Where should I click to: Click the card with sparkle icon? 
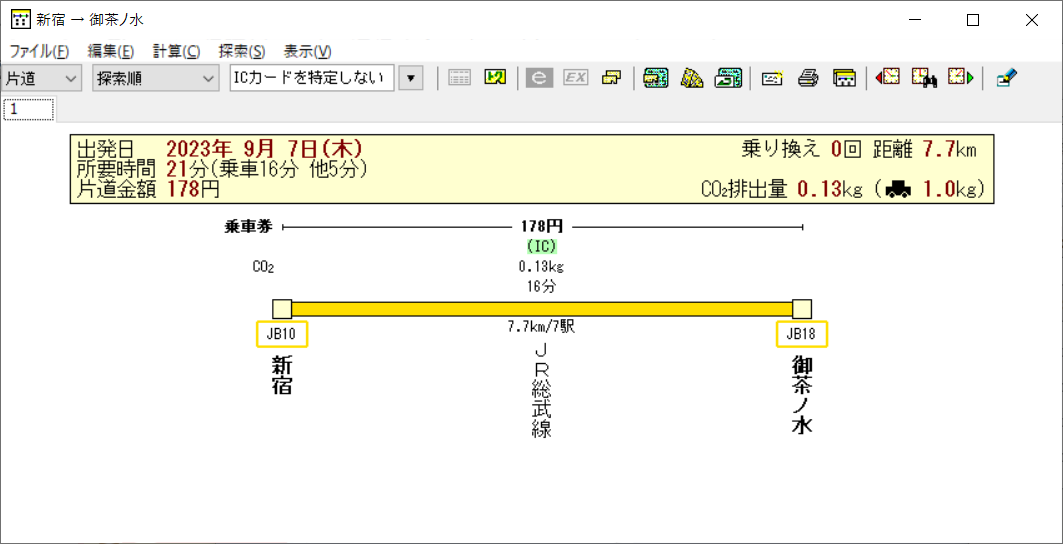(x=773, y=78)
